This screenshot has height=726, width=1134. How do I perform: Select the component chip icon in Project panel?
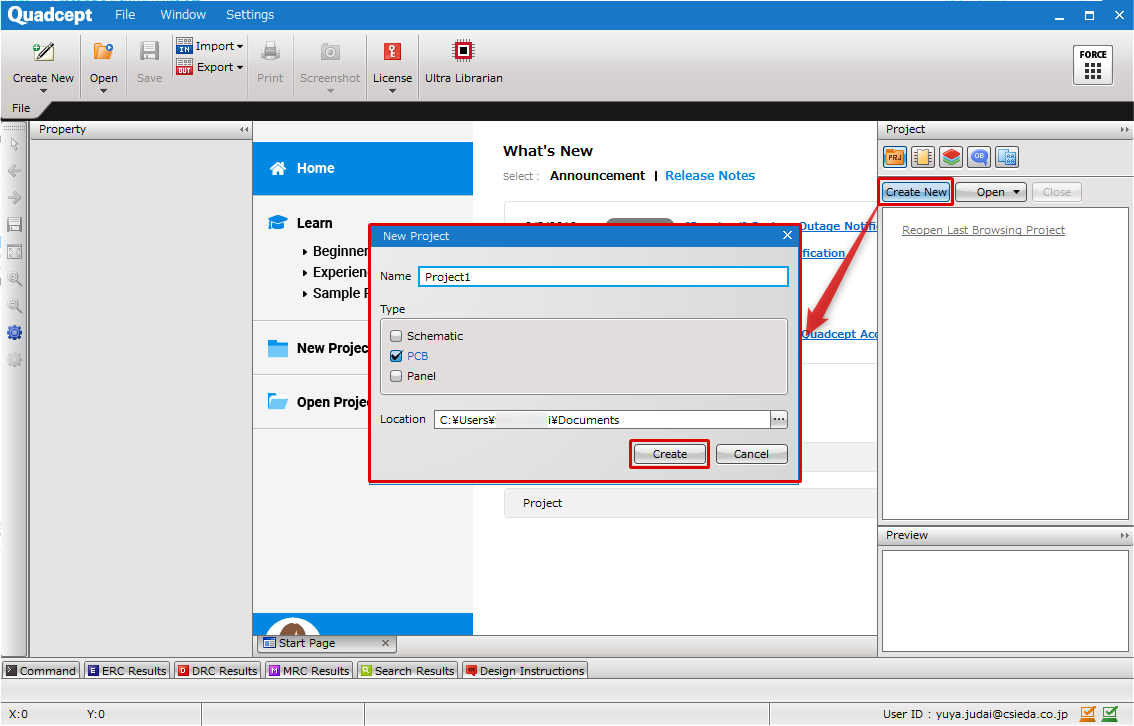pyautogui.click(x=923, y=157)
